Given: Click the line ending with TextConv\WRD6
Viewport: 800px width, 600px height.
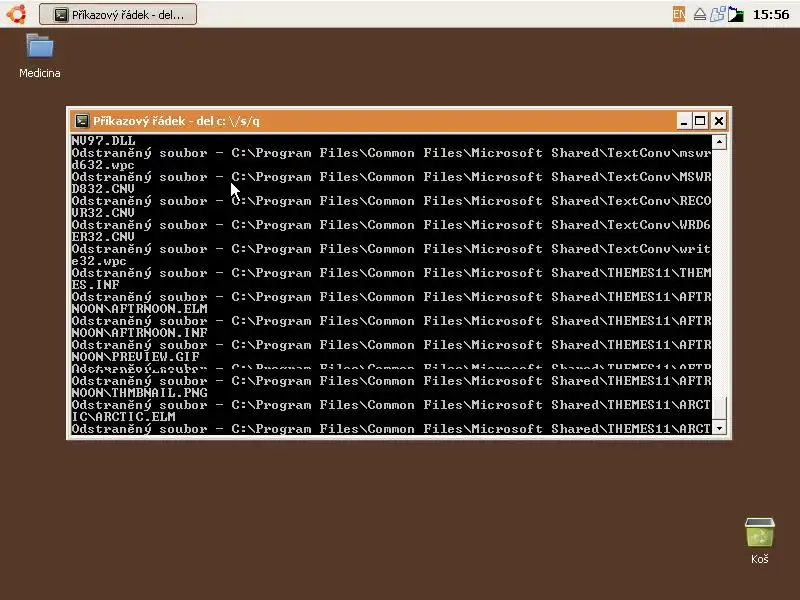Looking at the screenshot, I should (x=391, y=224).
